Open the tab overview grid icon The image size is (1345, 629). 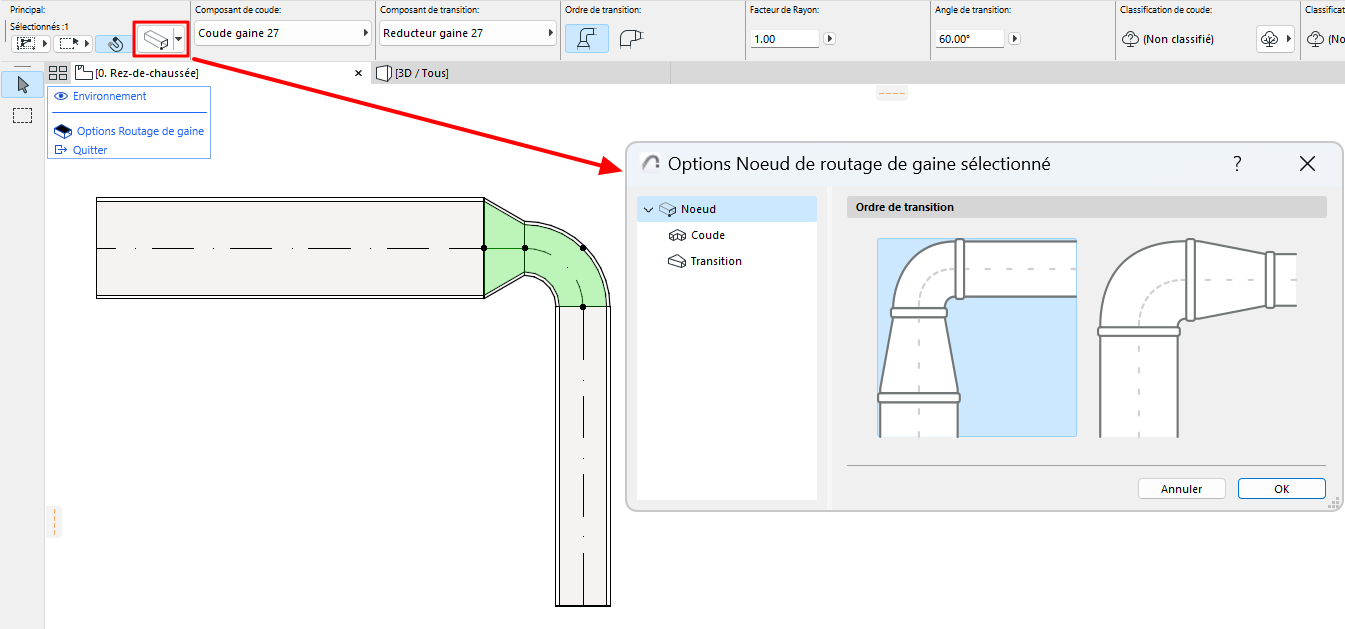pyautogui.click(x=58, y=73)
